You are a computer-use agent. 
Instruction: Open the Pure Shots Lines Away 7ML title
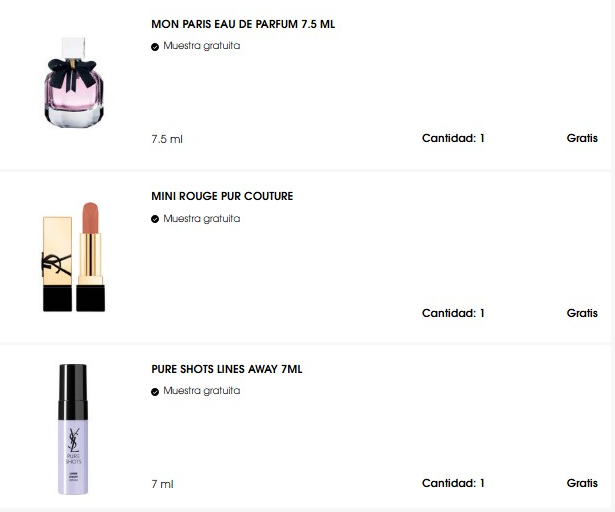coord(227,369)
